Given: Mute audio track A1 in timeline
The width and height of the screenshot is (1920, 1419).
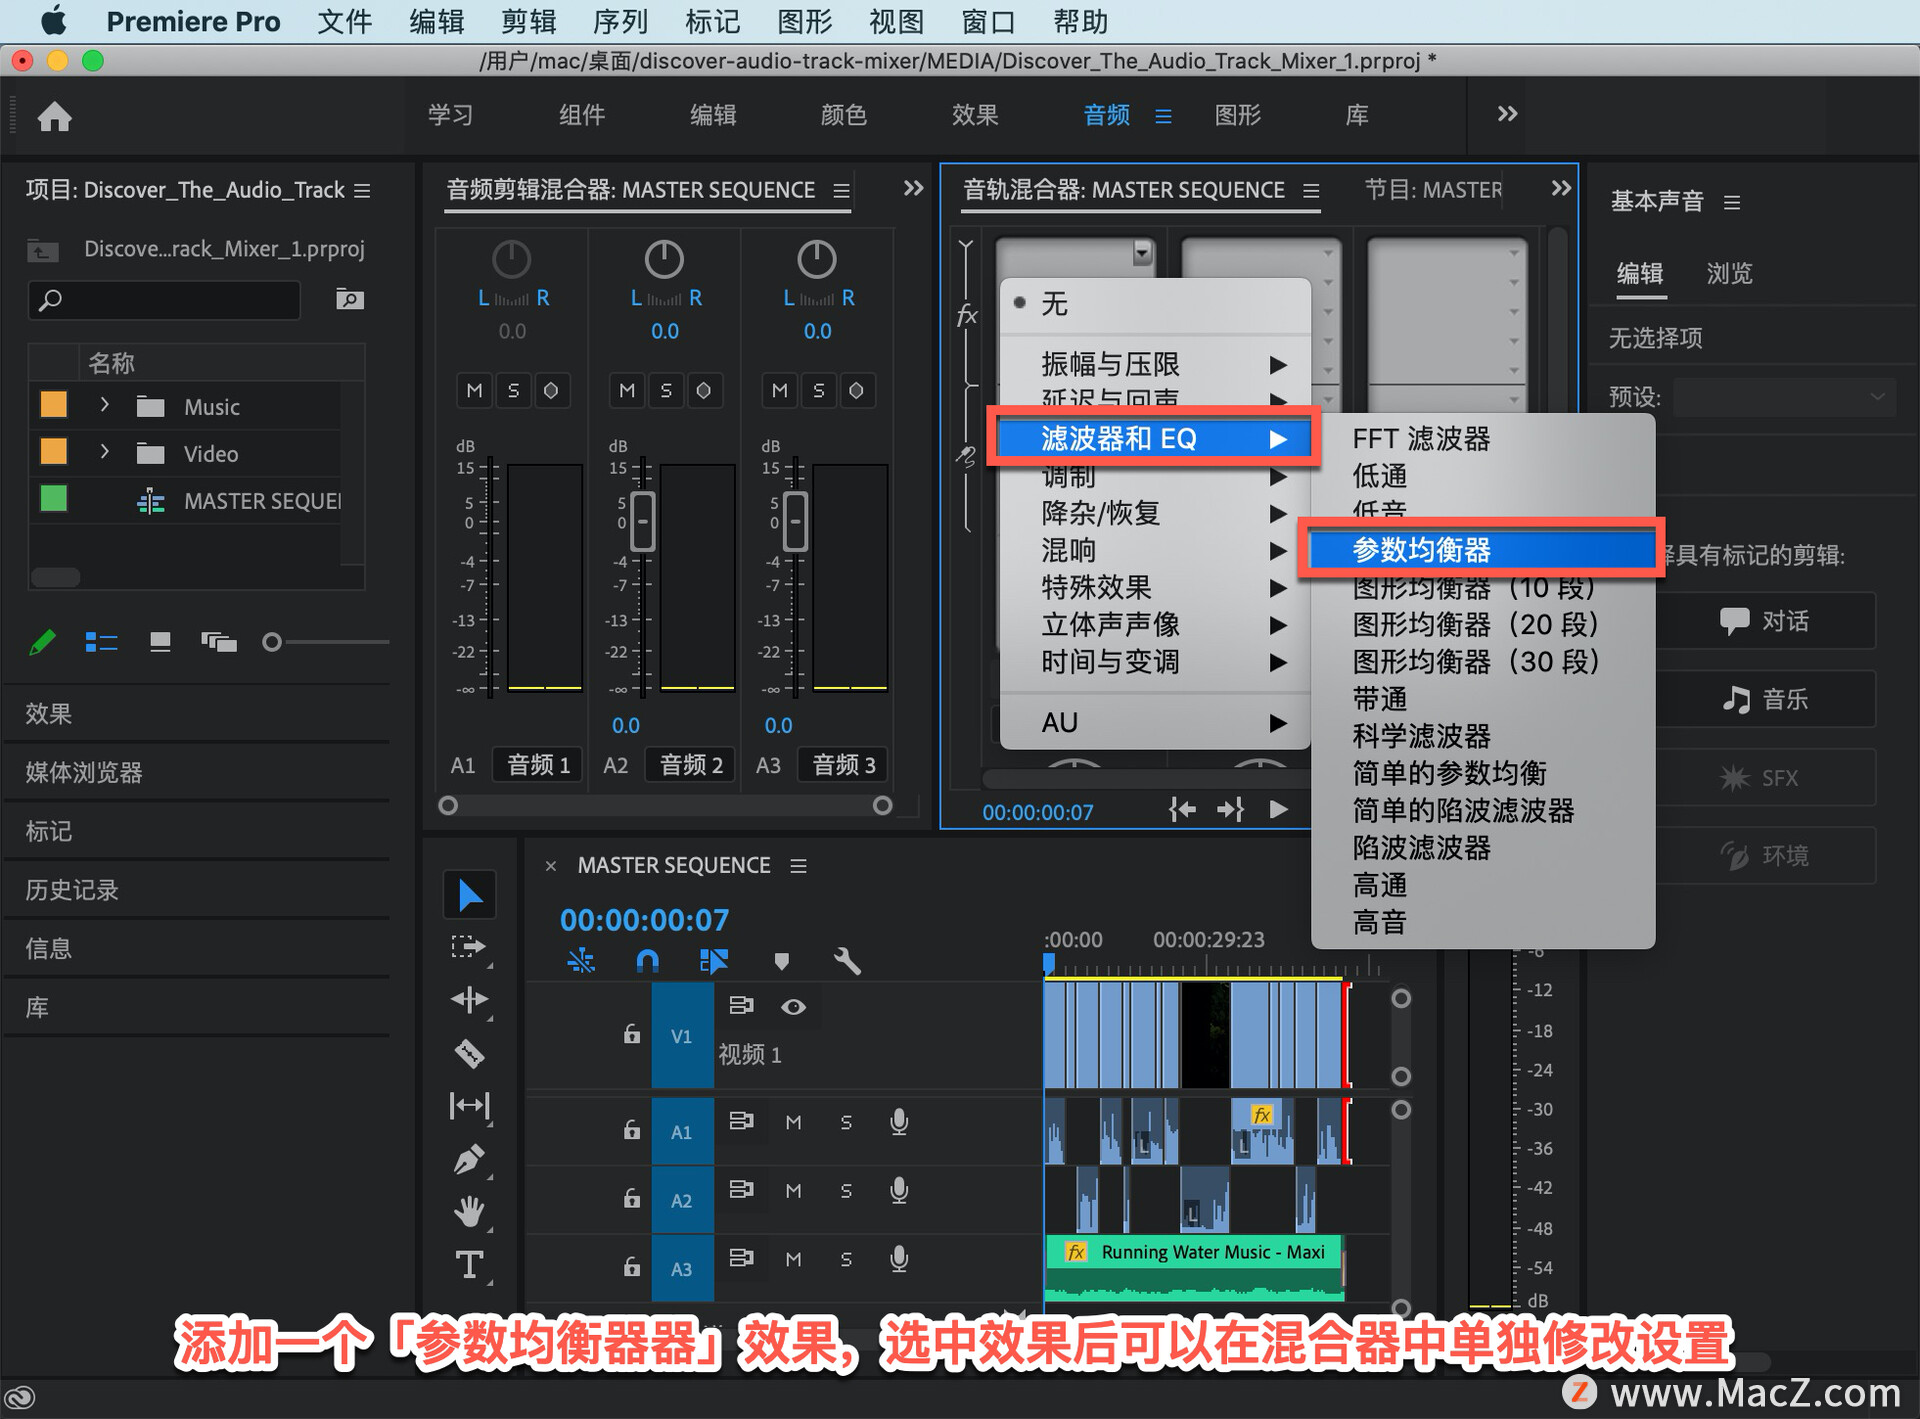Looking at the screenshot, I should 793,1122.
